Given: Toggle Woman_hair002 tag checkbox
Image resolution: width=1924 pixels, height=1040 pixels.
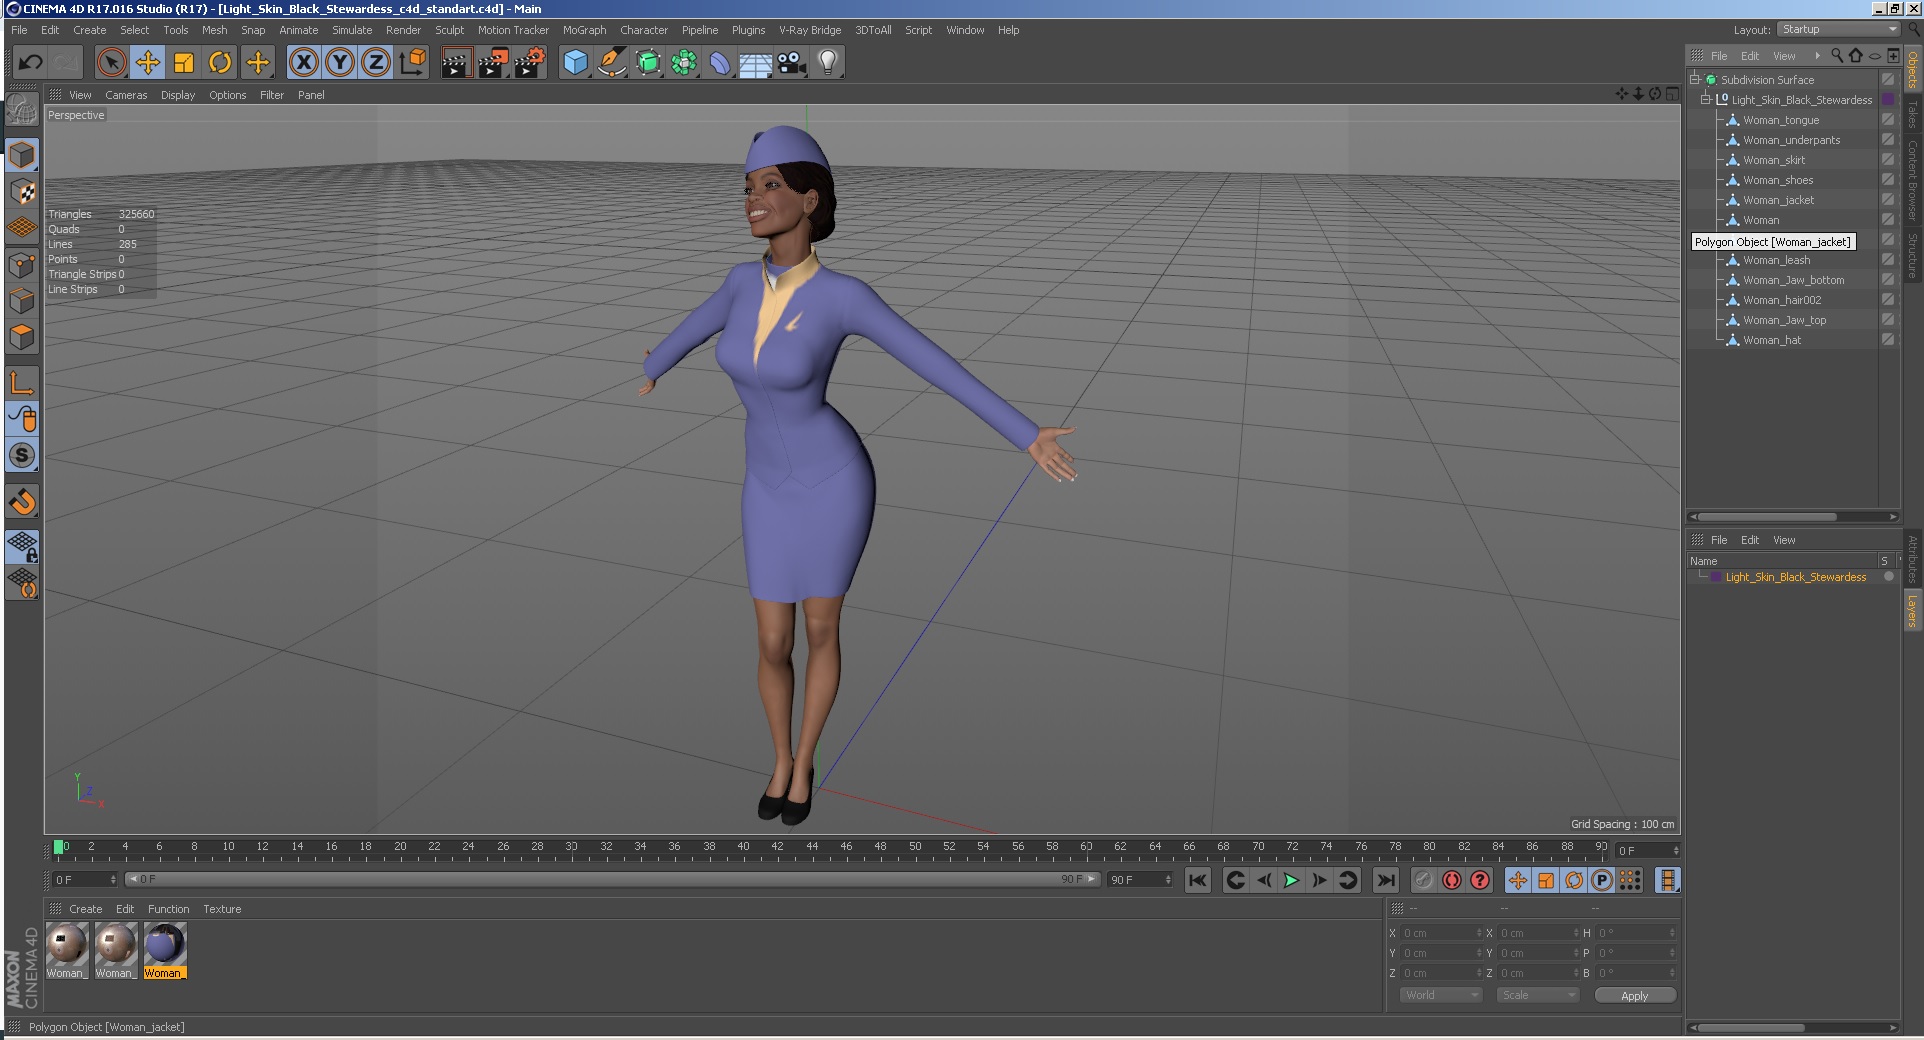Looking at the screenshot, I should coord(1888,299).
